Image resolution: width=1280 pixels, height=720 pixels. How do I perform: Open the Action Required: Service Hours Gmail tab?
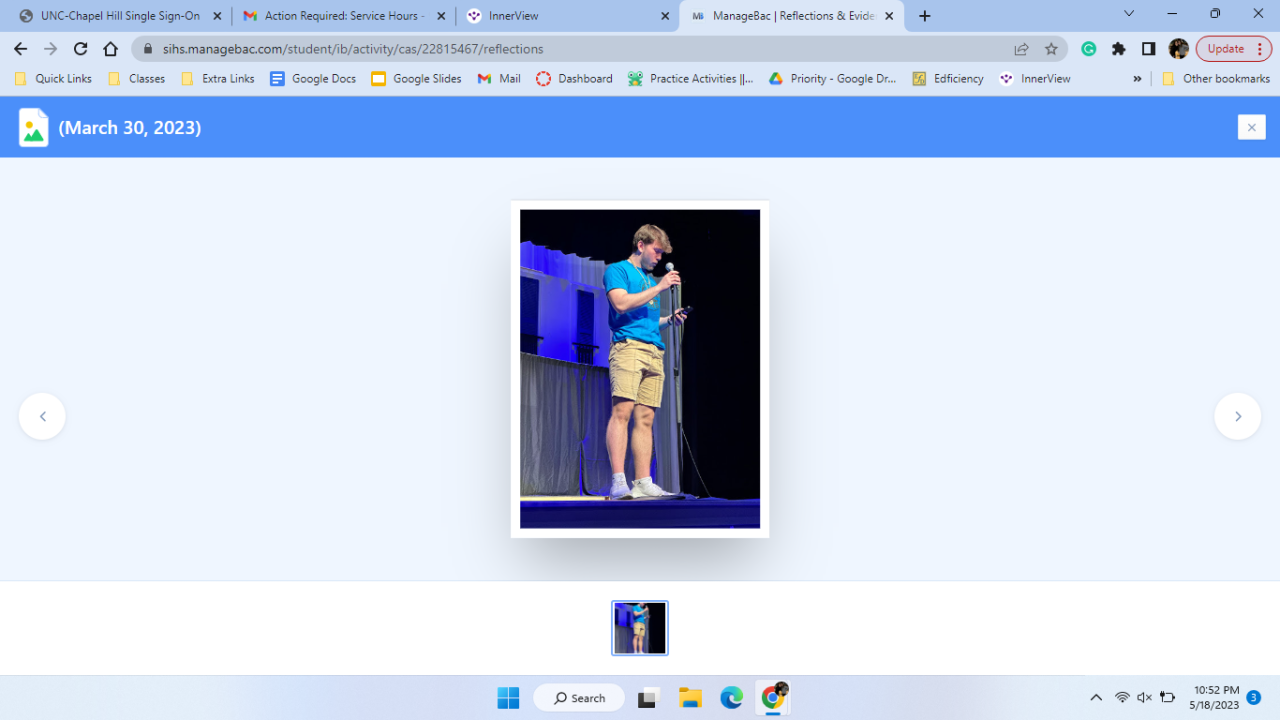(344, 16)
